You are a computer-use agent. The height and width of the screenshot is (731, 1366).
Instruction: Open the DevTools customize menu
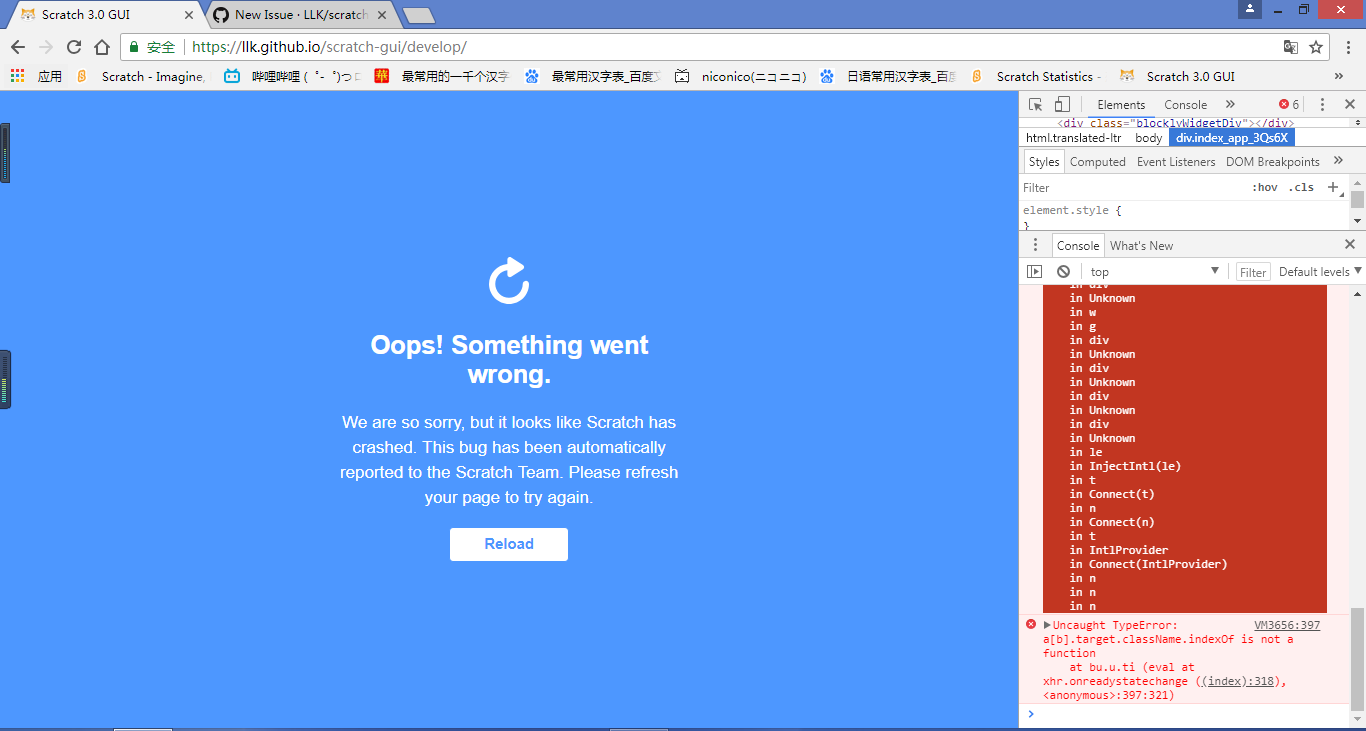coord(1322,104)
